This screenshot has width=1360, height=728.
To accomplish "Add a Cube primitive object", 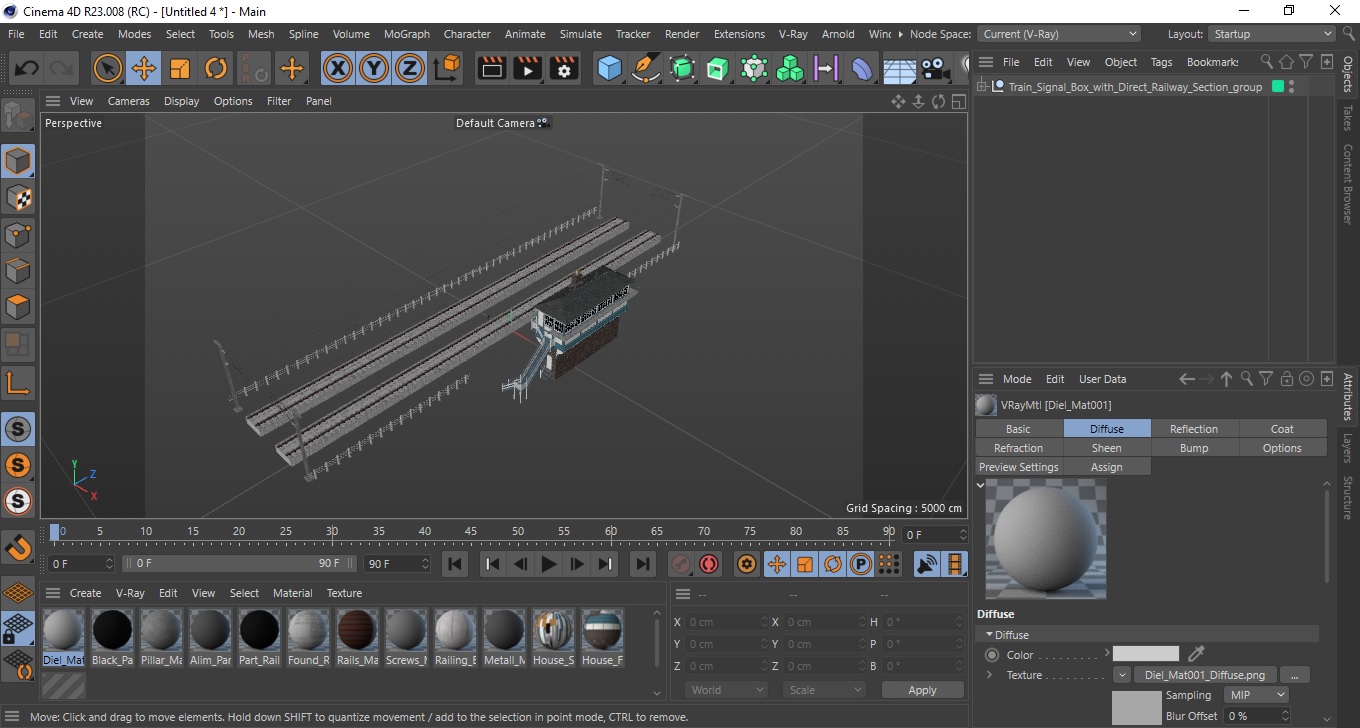I will pos(610,69).
